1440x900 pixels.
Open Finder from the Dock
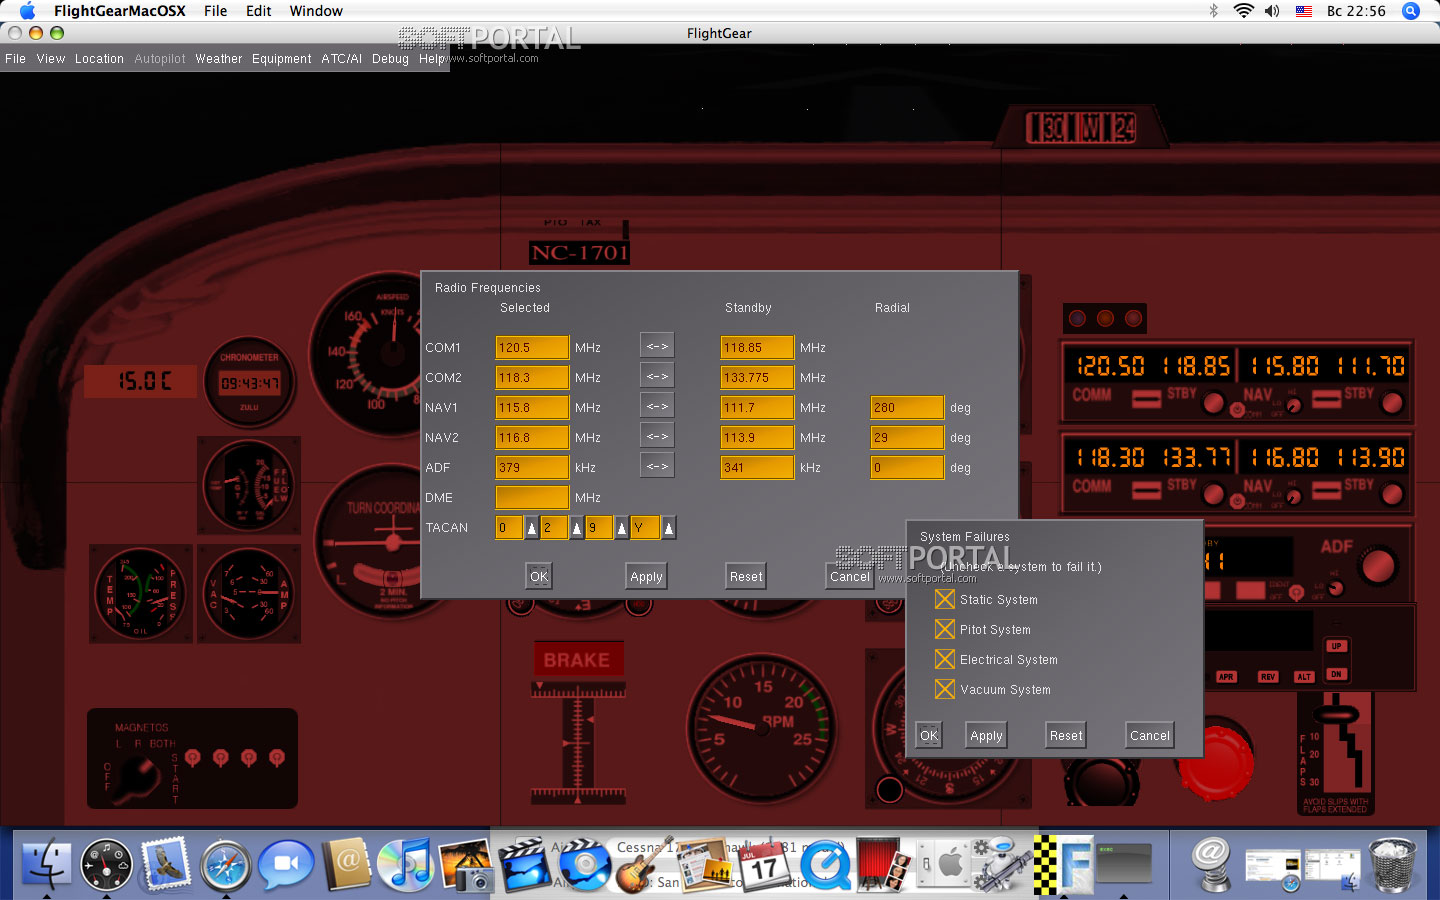pyautogui.click(x=46, y=864)
